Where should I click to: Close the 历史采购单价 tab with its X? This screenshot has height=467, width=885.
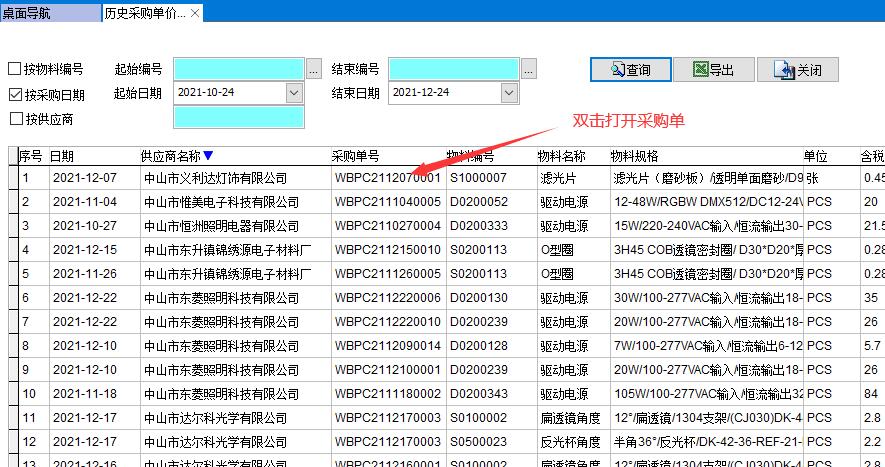click(195, 13)
